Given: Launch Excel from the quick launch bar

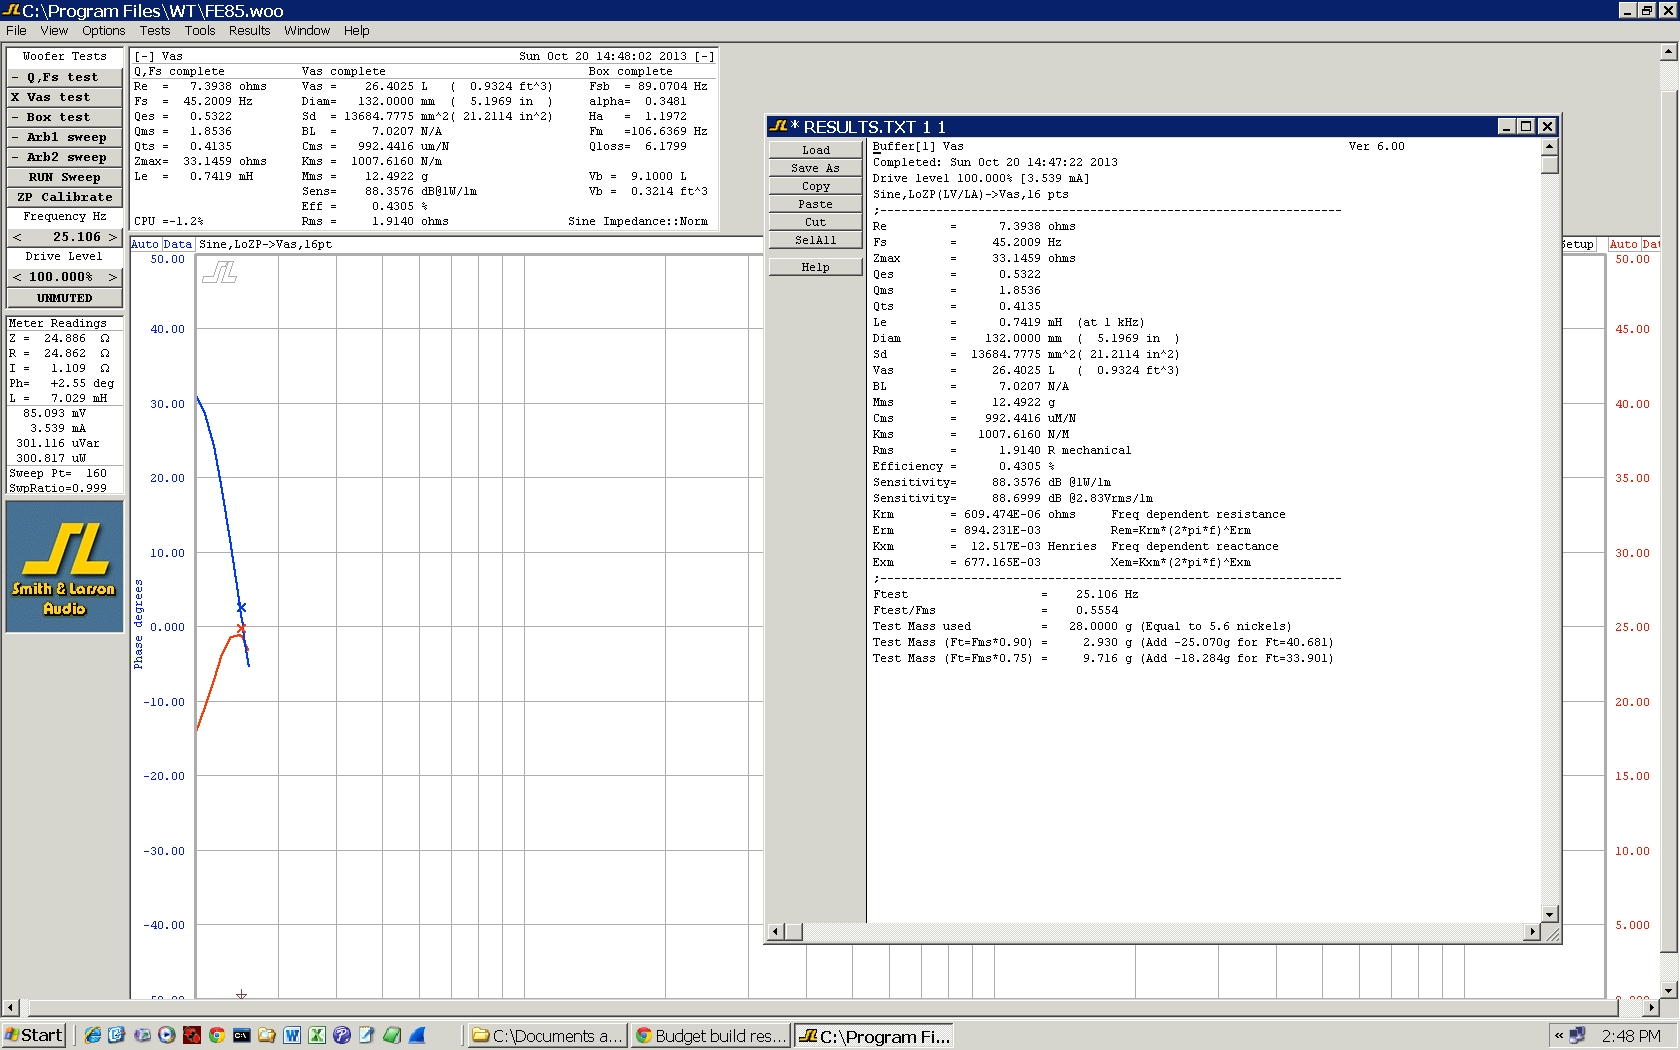Looking at the screenshot, I should (x=317, y=1035).
